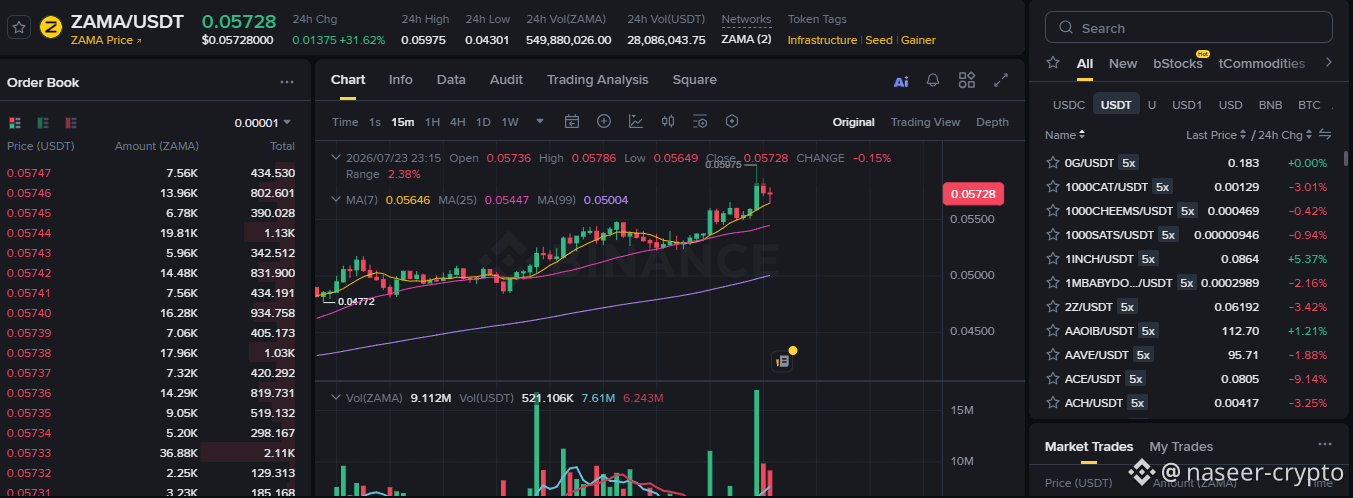Open the favorites star tab in market list
The height and width of the screenshot is (498, 1353).
click(x=1053, y=63)
